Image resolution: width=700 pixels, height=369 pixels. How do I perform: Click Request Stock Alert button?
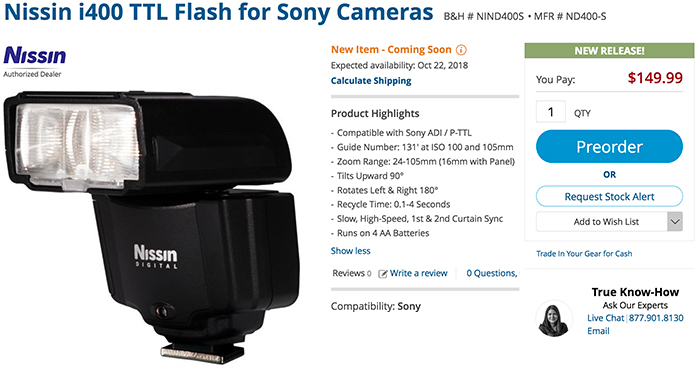coord(609,196)
